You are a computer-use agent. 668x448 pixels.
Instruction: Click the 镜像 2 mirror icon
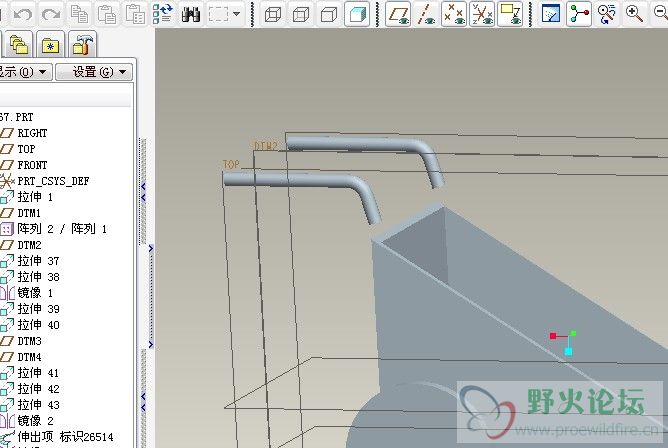pos(7,421)
